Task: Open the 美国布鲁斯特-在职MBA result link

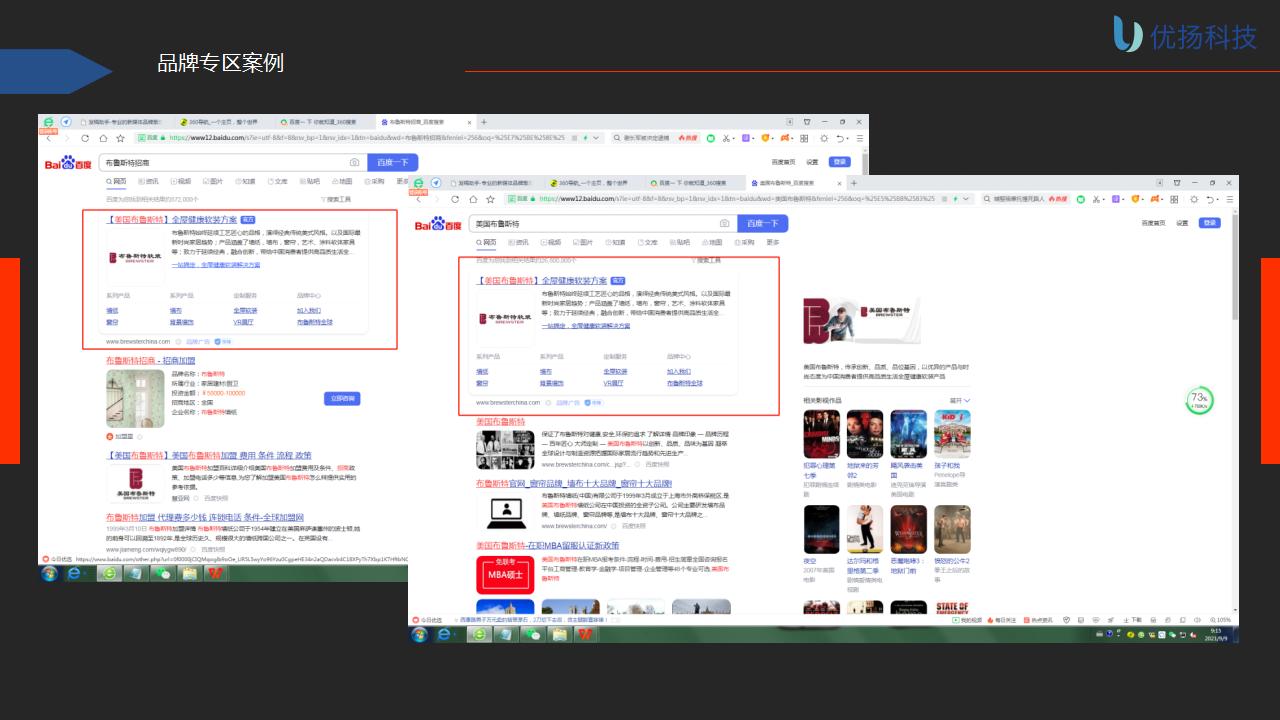Action: (x=548, y=545)
